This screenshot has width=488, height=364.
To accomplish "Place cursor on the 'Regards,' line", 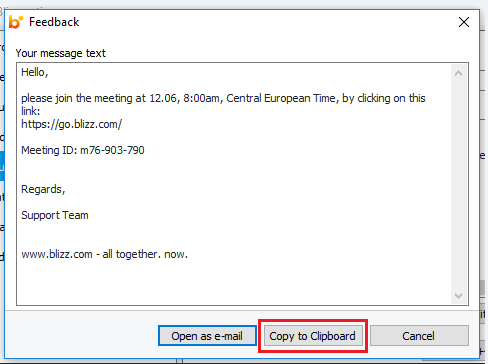I will pos(43,189).
